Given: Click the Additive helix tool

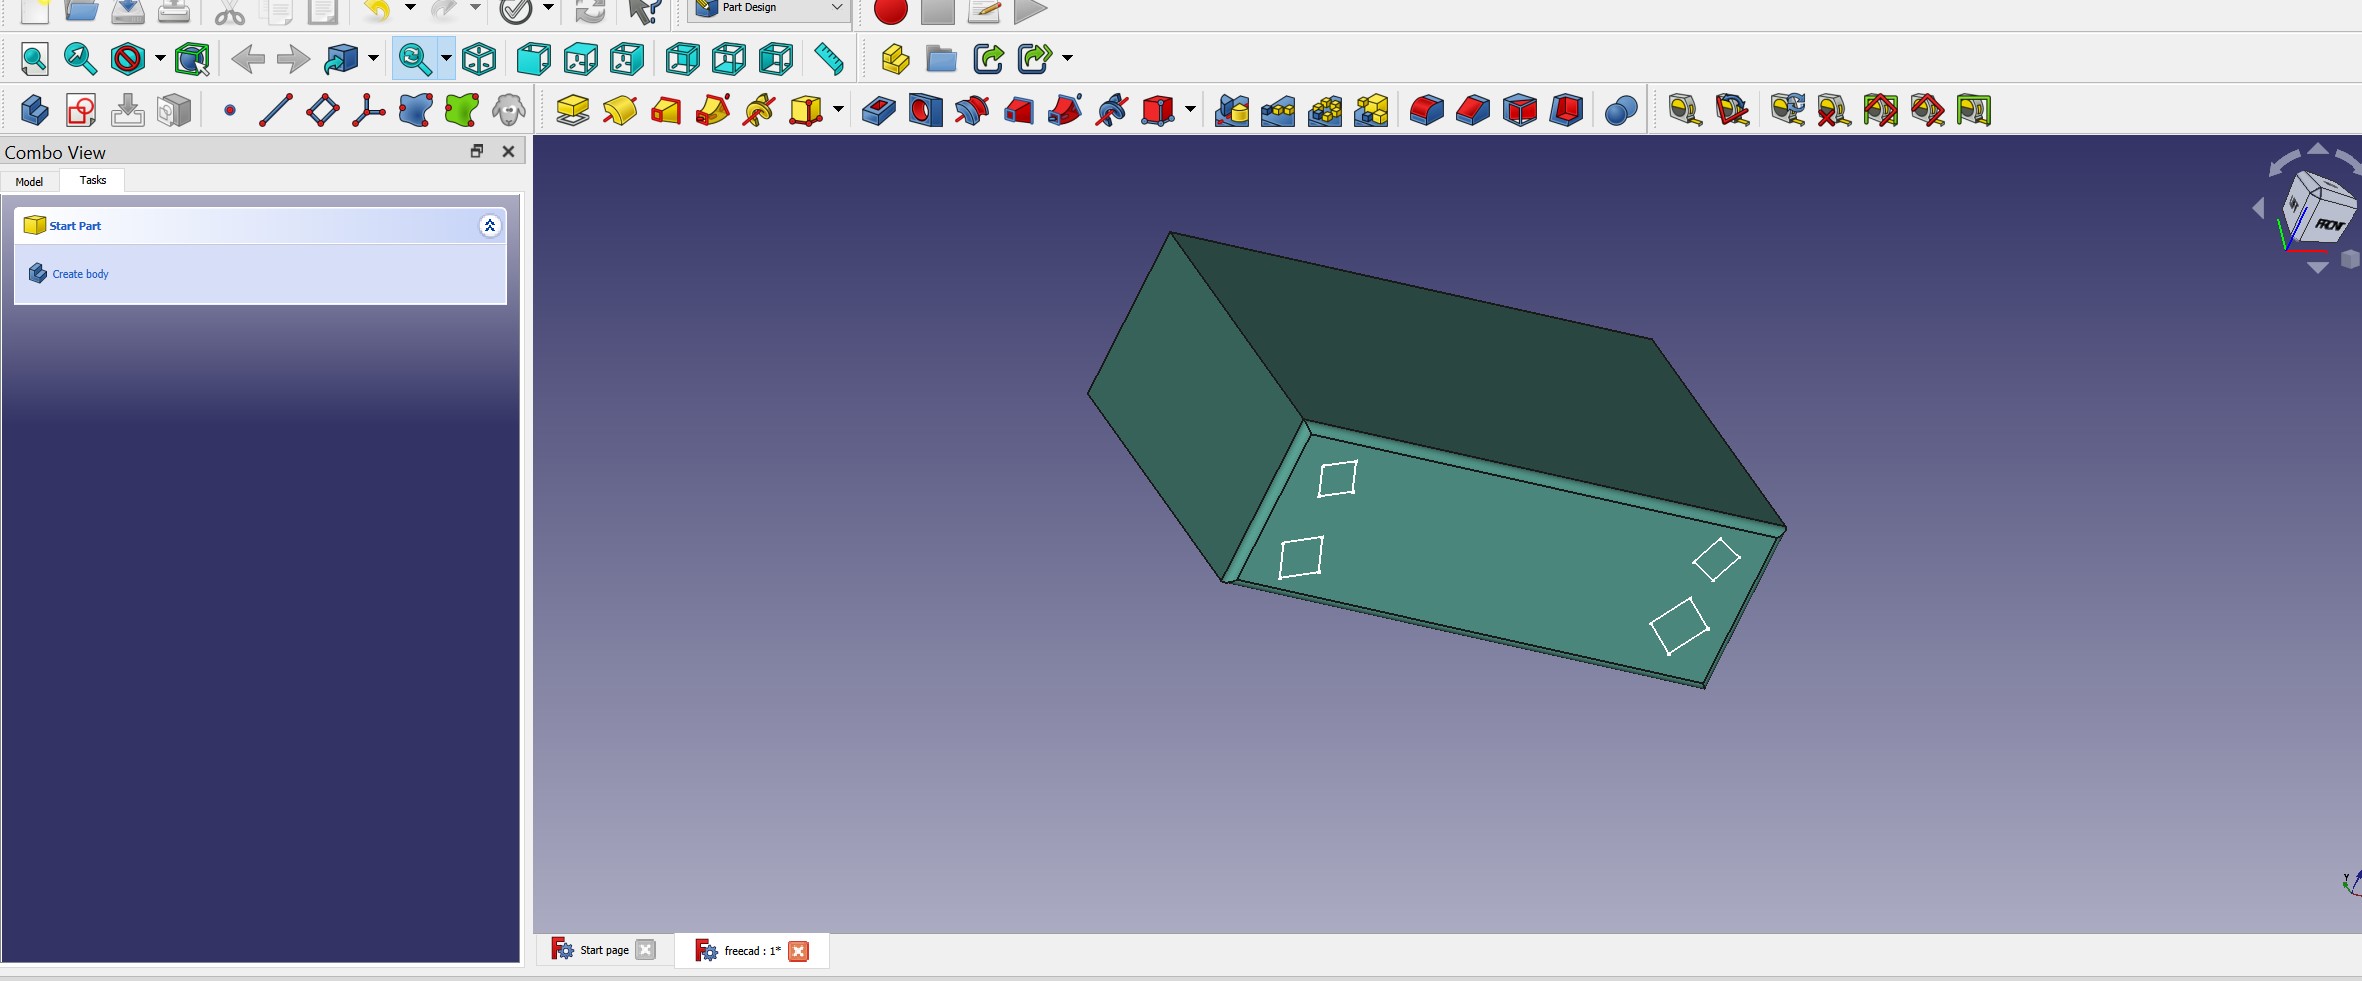Looking at the screenshot, I should tap(760, 110).
